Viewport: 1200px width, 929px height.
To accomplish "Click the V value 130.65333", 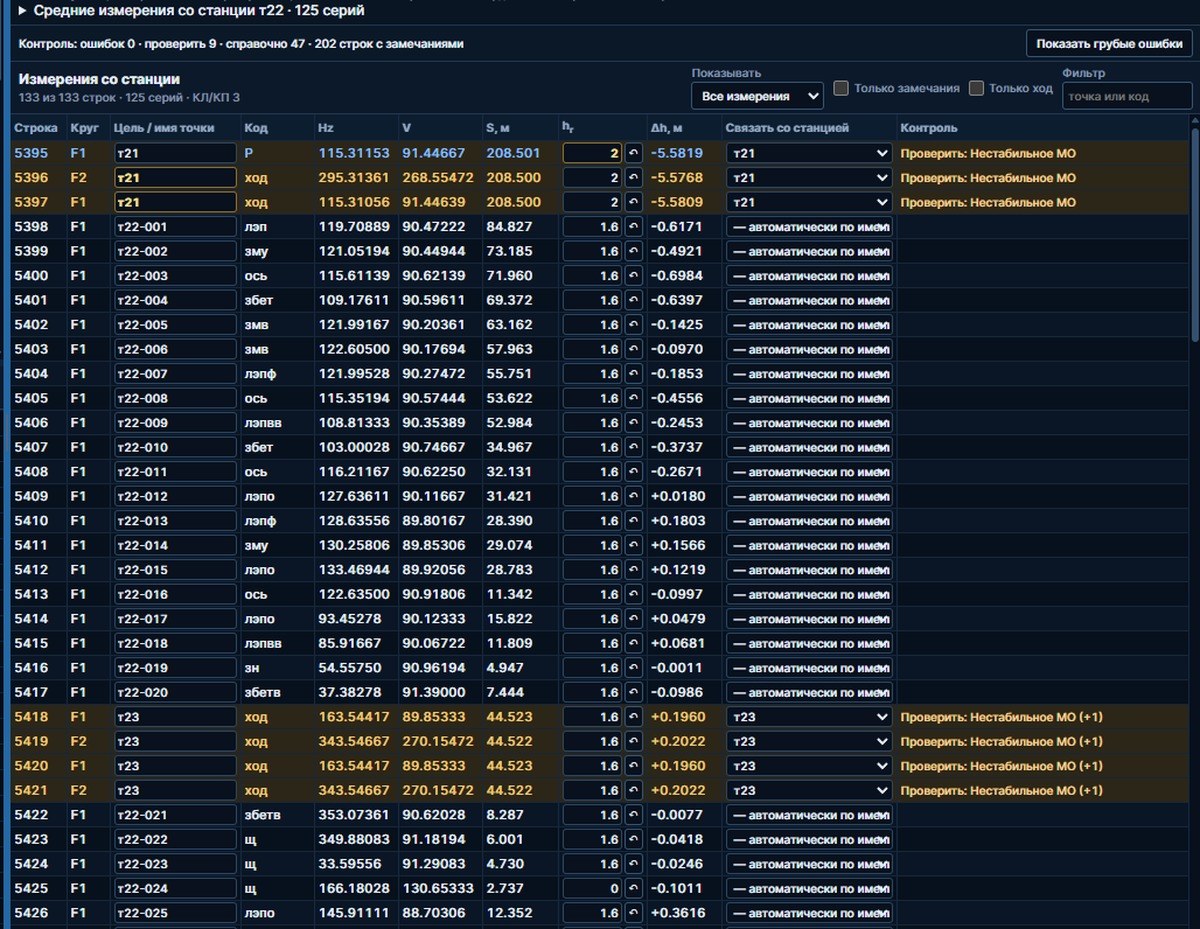I will 438,889.
